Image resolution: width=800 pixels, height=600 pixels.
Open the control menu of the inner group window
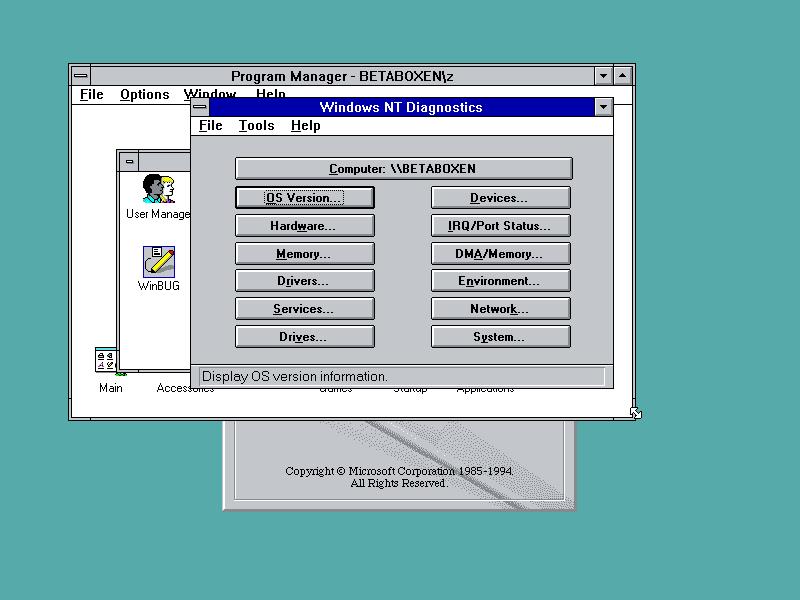(130, 162)
